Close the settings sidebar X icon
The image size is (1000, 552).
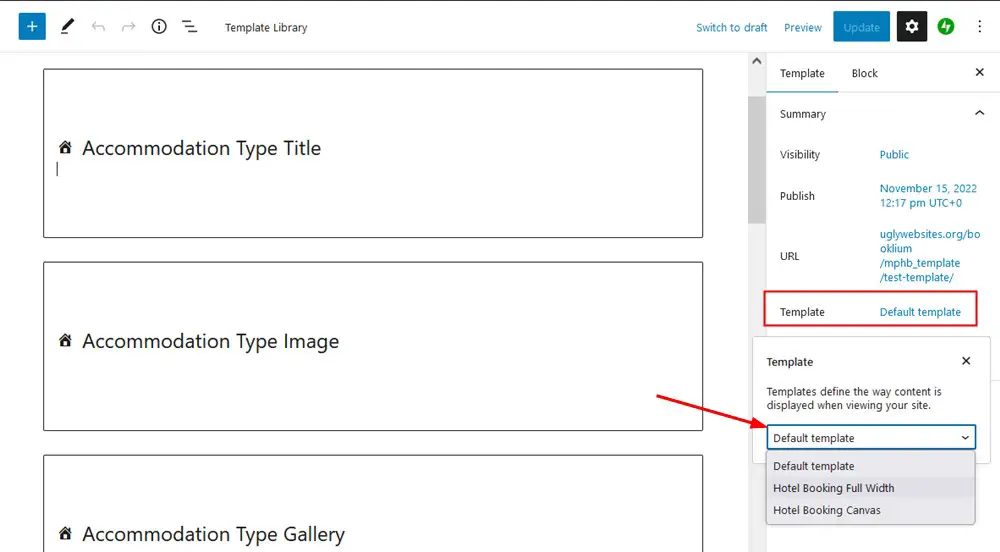click(980, 73)
